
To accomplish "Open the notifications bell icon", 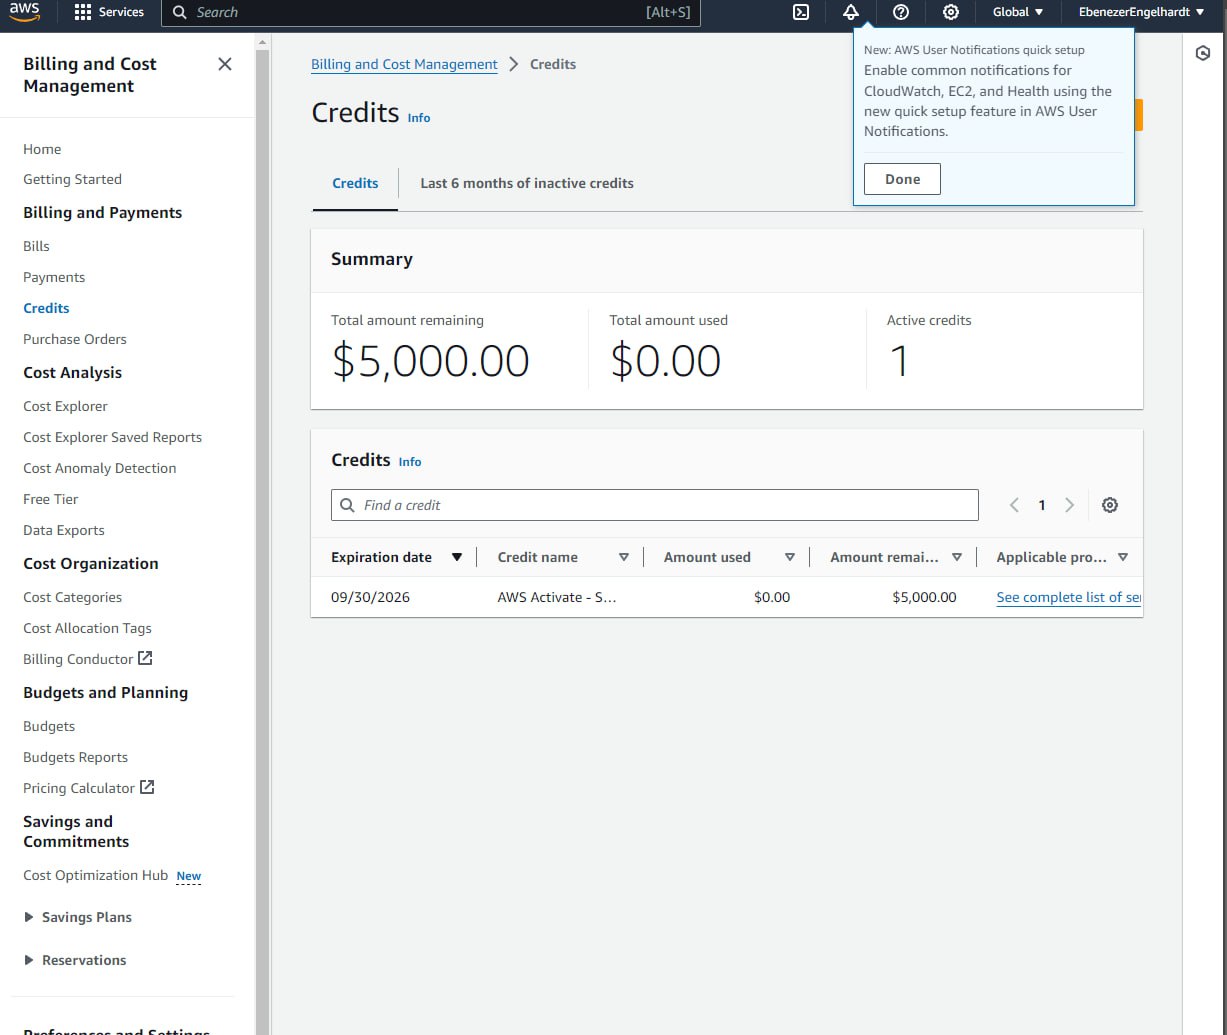I will click(x=851, y=12).
